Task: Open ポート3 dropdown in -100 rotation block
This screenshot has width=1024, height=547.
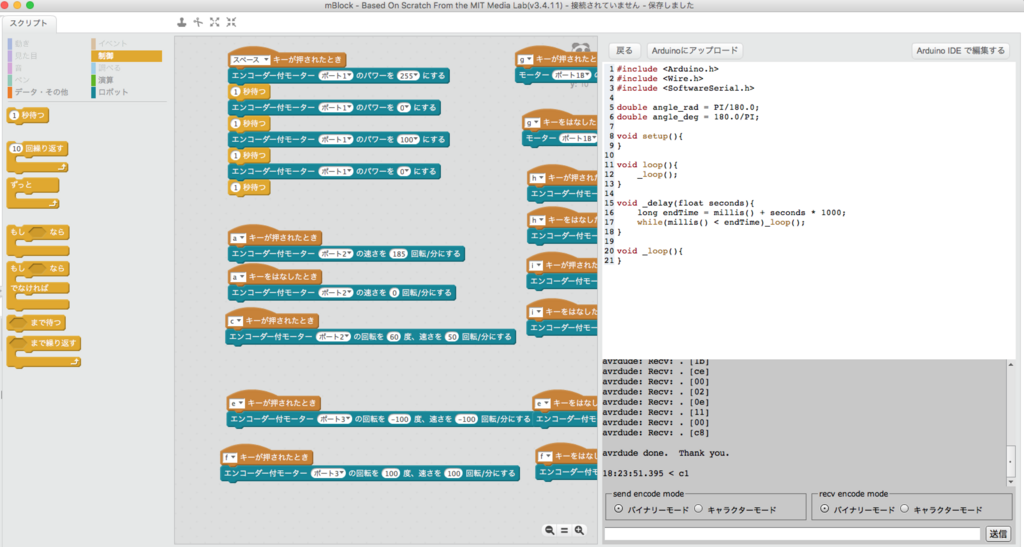Action: tap(335, 420)
